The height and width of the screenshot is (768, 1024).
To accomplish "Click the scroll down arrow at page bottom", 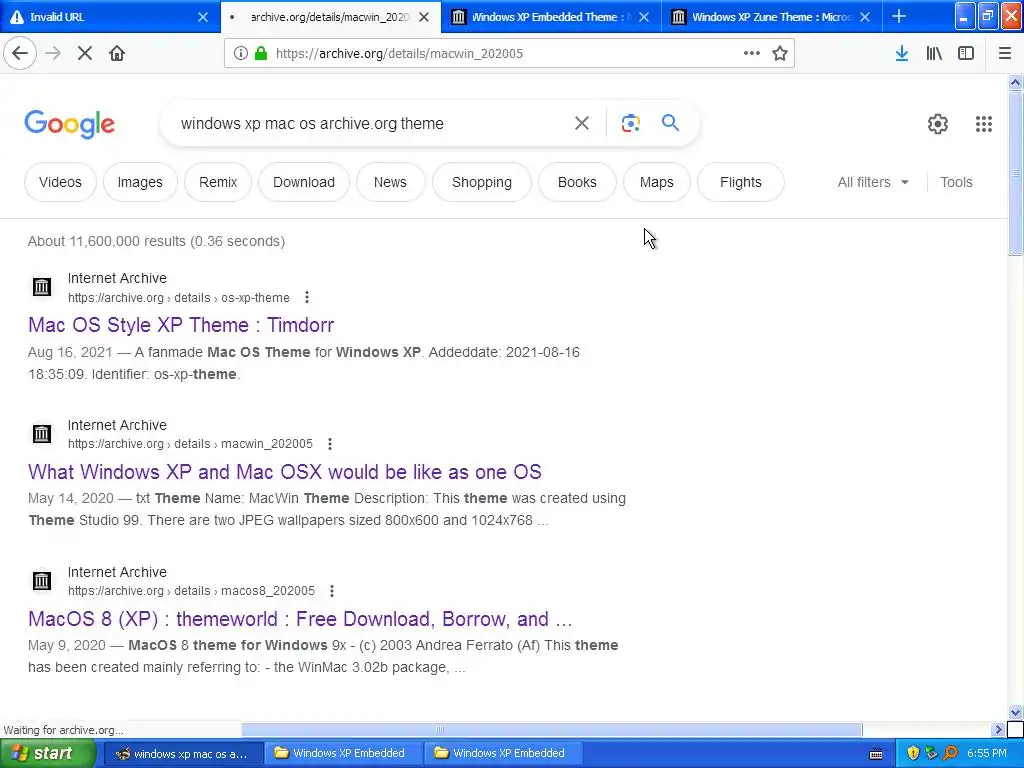I will point(1015,712).
